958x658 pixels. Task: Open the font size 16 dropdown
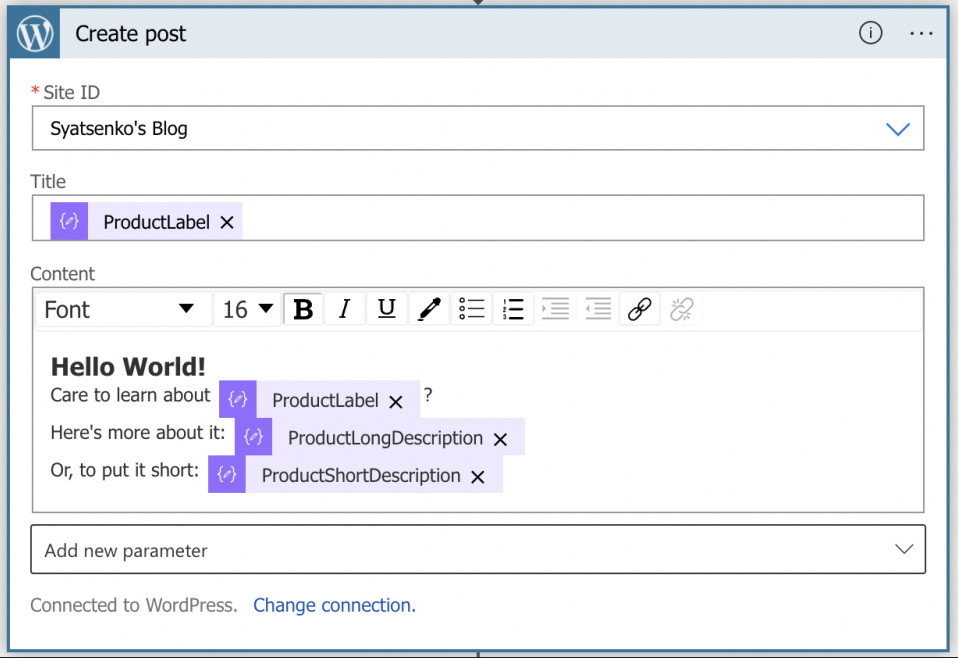[x=247, y=309]
